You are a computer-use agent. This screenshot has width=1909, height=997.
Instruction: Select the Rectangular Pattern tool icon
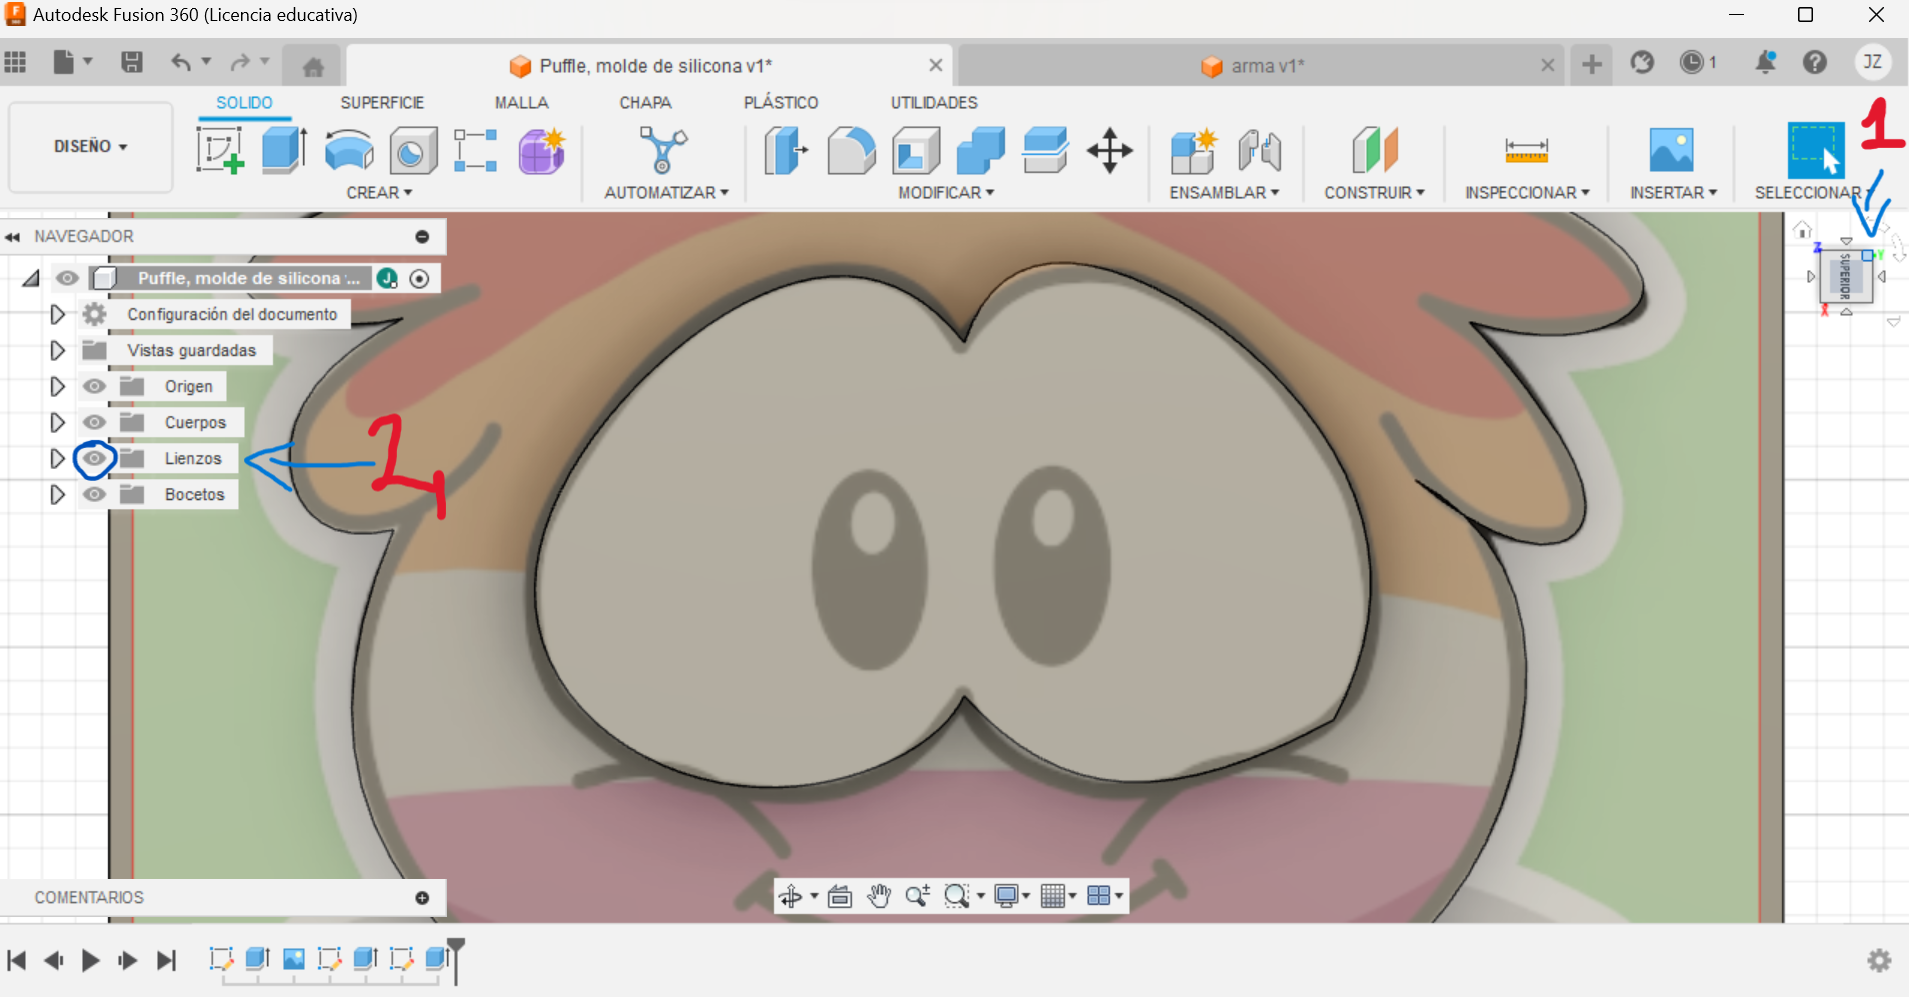[476, 151]
